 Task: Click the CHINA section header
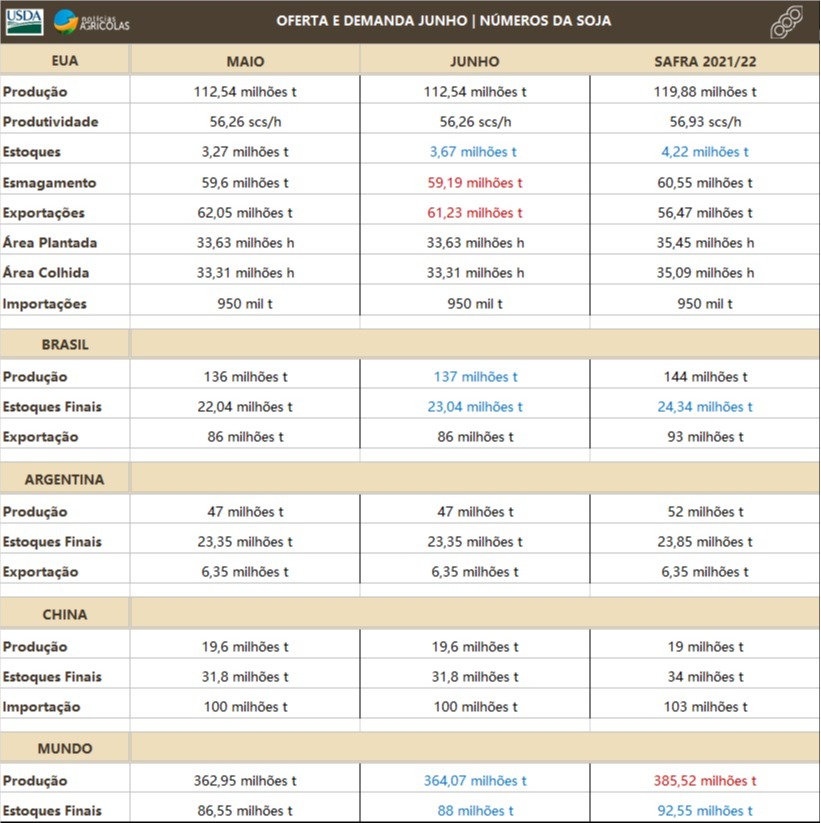point(65,614)
